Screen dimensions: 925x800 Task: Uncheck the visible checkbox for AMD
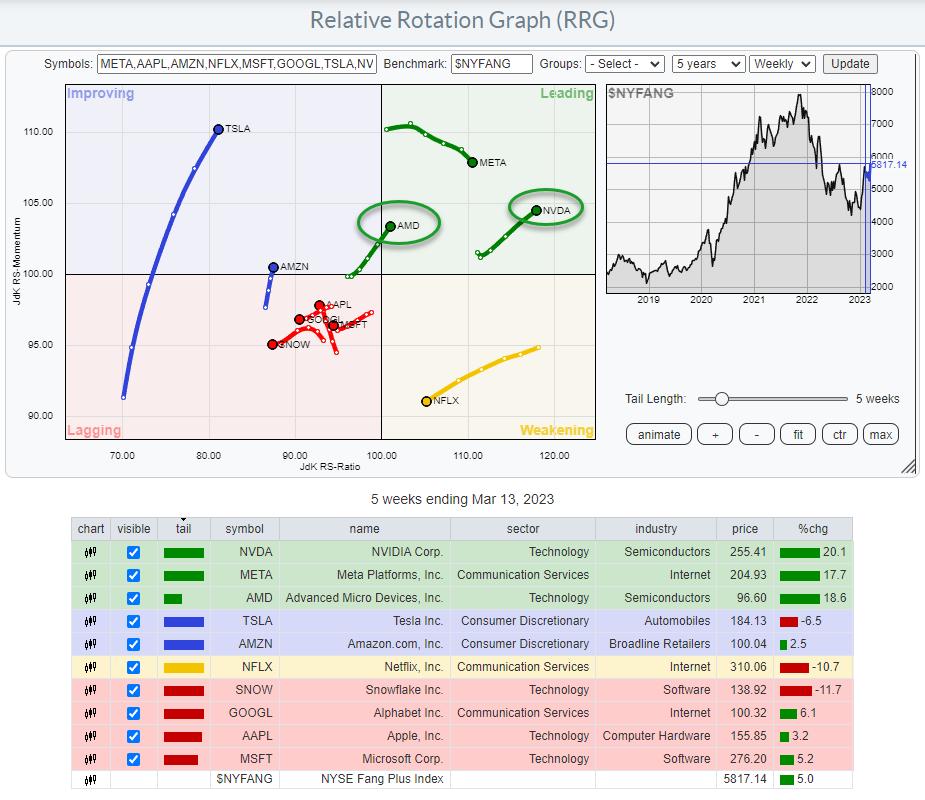coord(134,598)
